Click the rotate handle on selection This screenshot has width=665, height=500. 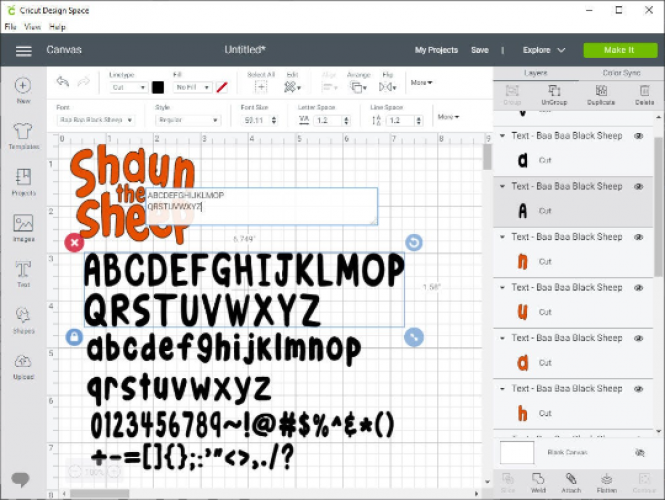pos(414,243)
